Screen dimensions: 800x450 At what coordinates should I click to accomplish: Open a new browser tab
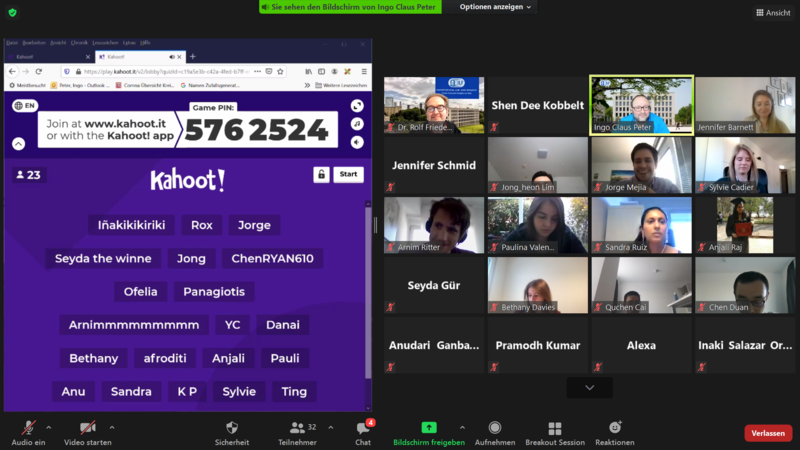(193, 57)
